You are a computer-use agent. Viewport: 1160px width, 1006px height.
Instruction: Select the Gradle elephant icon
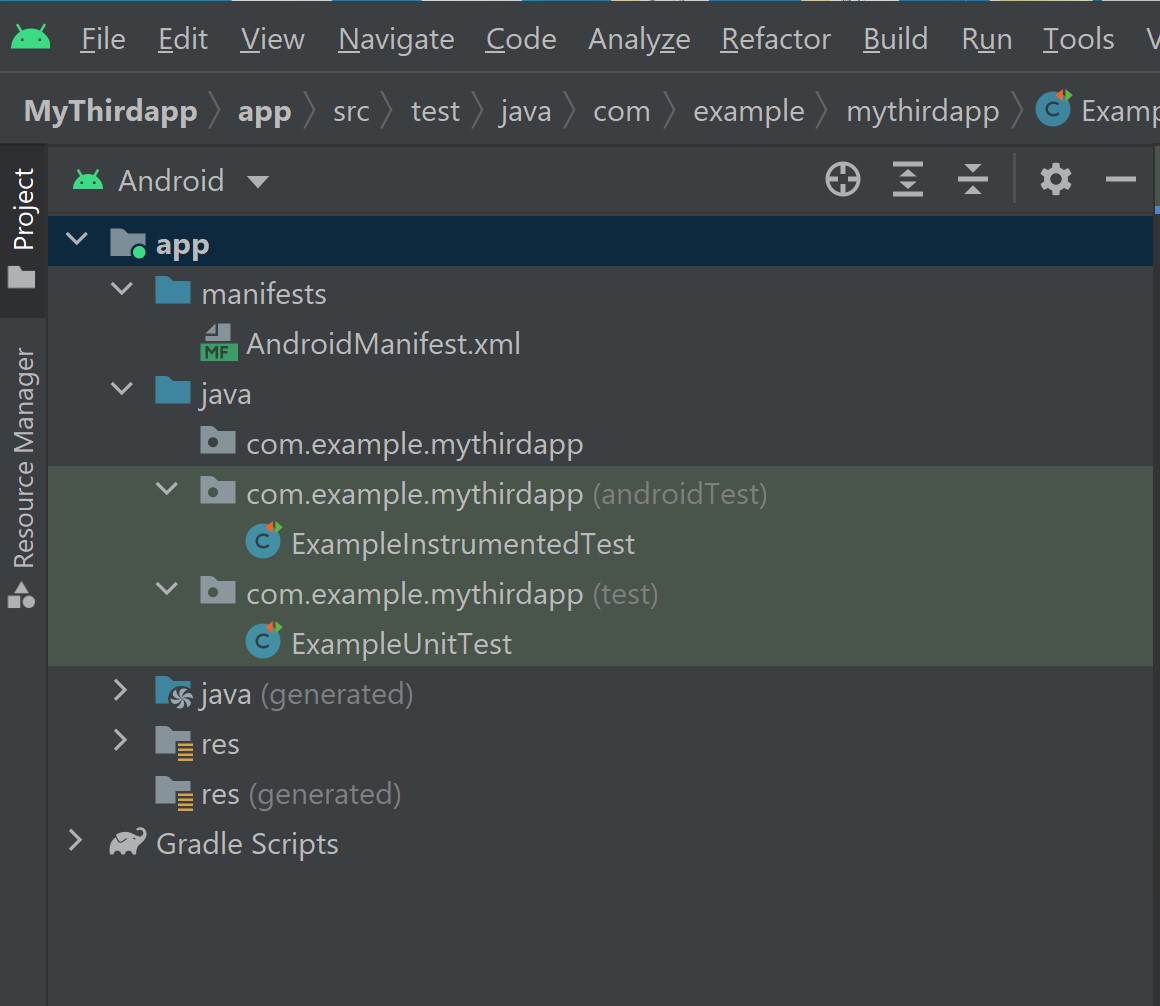coord(128,842)
